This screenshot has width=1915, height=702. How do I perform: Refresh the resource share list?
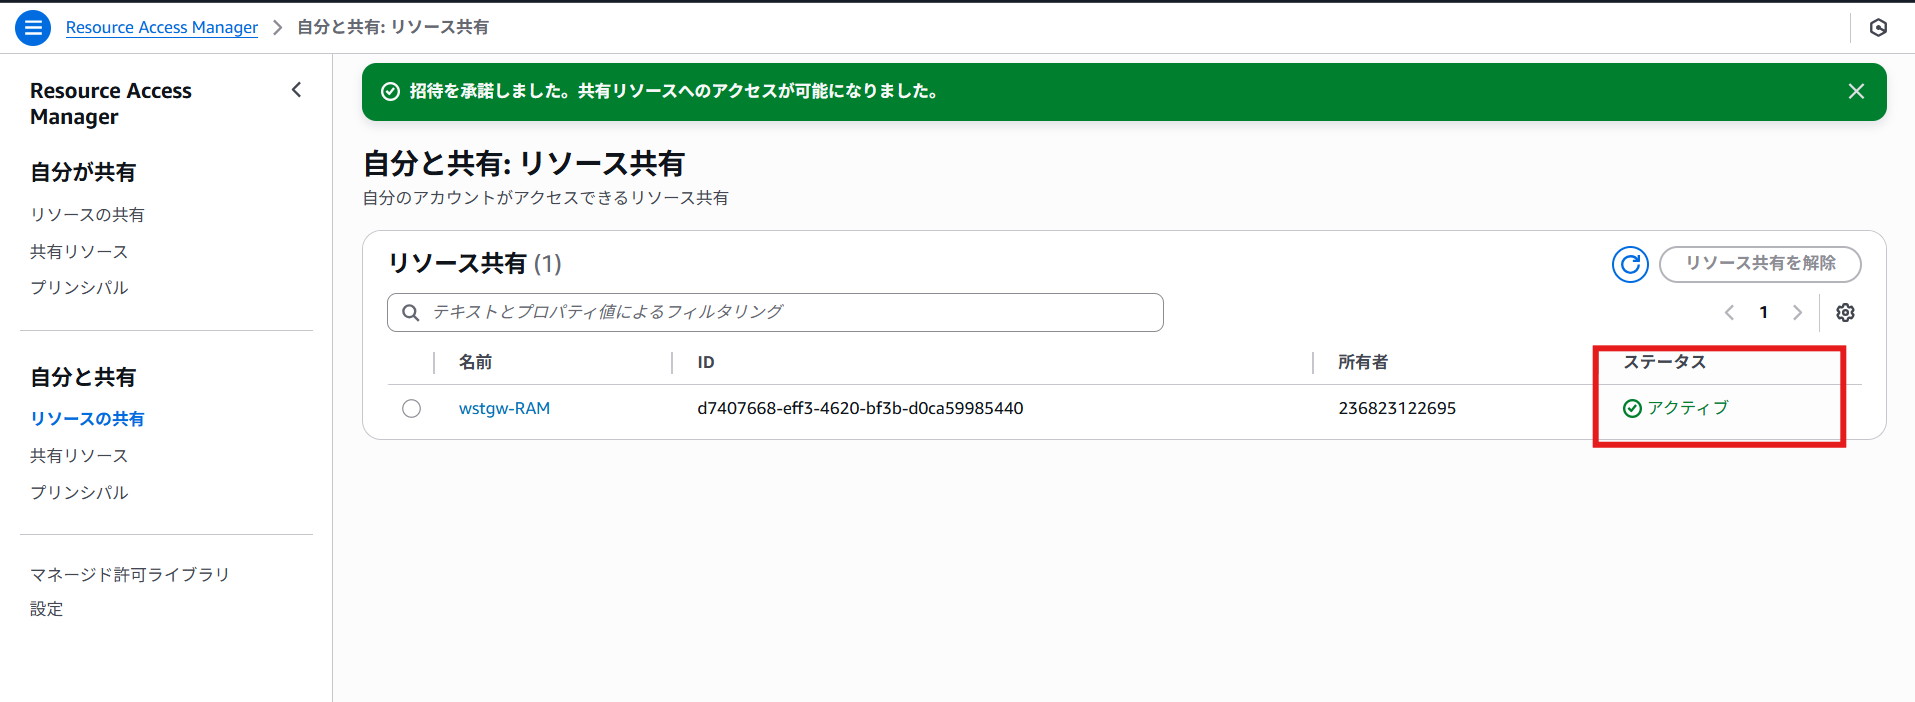click(x=1630, y=264)
